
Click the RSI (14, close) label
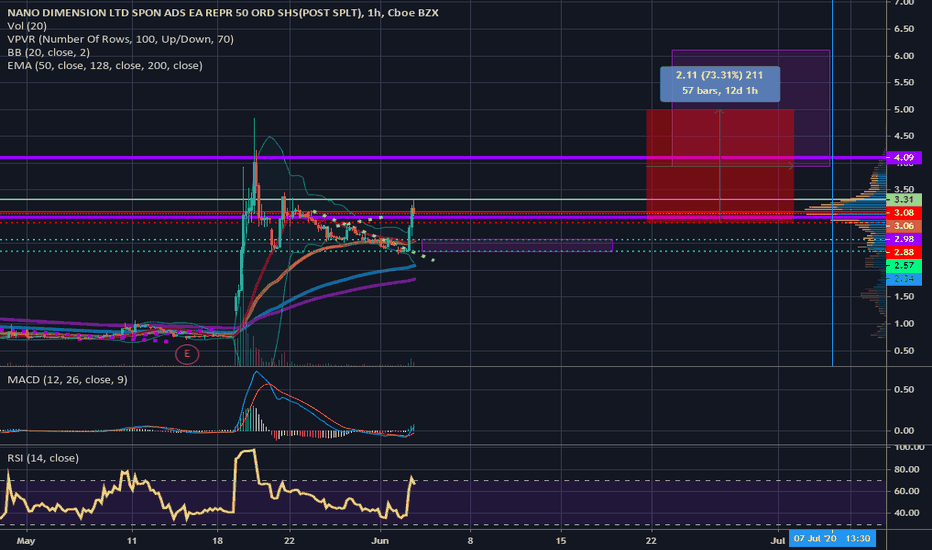click(x=43, y=458)
